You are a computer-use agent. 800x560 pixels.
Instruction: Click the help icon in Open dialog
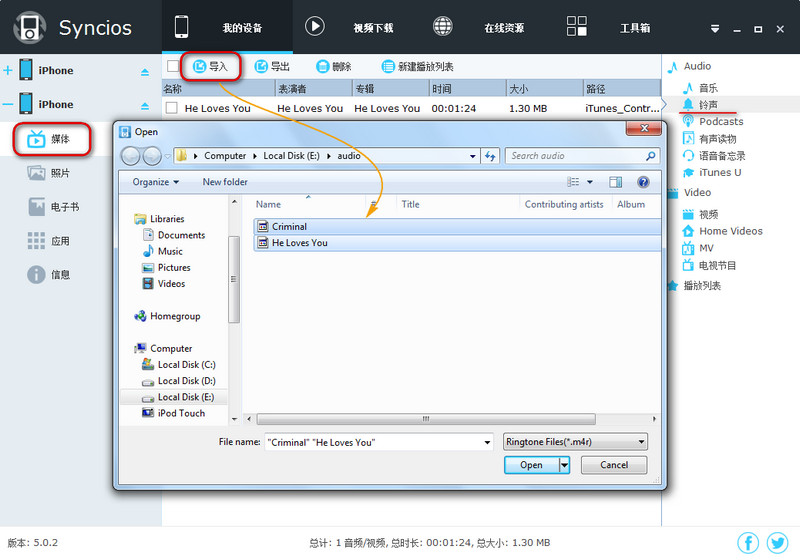point(643,182)
